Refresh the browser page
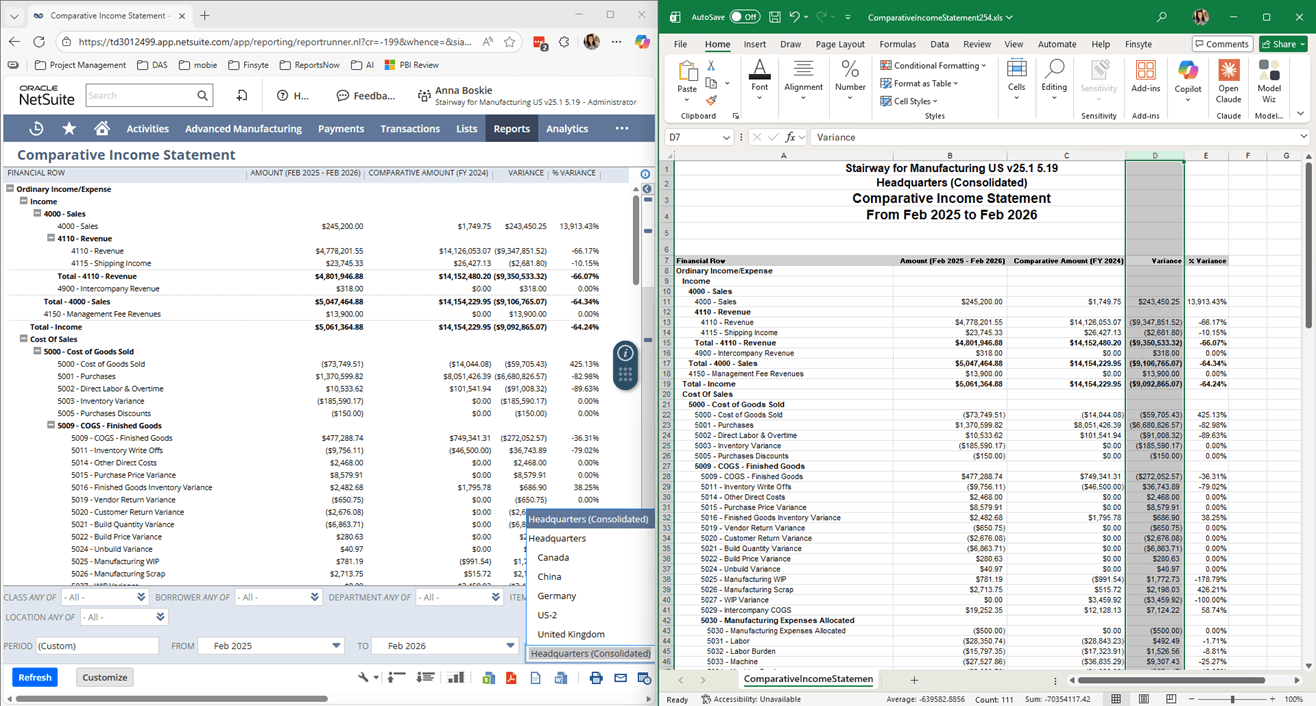The width and height of the screenshot is (1316, 706). 39,42
